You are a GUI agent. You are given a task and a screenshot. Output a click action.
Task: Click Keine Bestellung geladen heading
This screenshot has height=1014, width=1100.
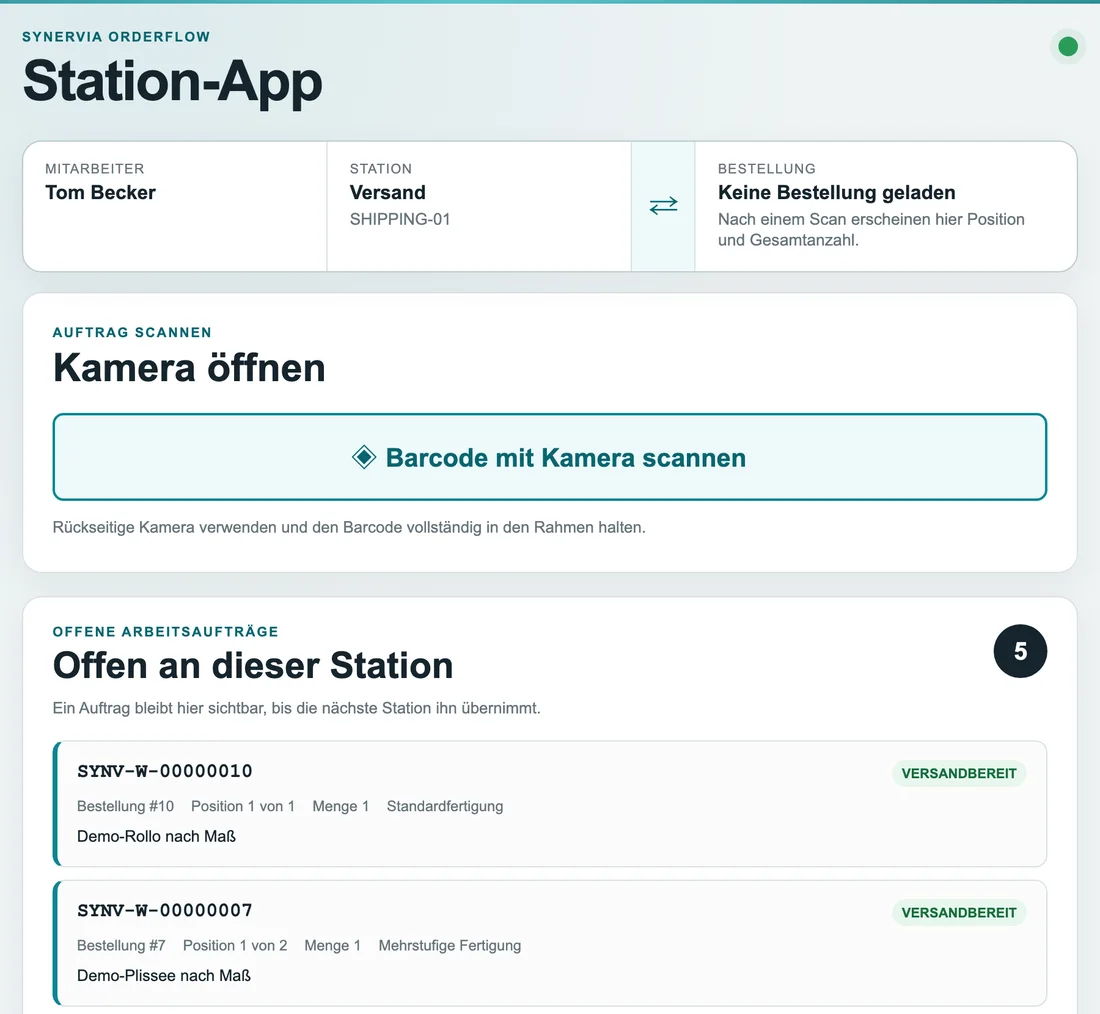pos(836,192)
